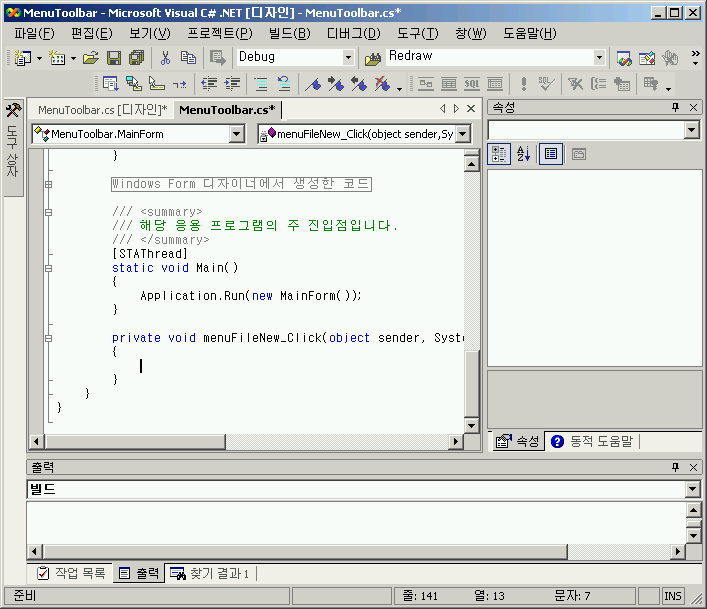Click the code editor vertical scroll down arrow
The image size is (707, 609).
click(x=472, y=425)
